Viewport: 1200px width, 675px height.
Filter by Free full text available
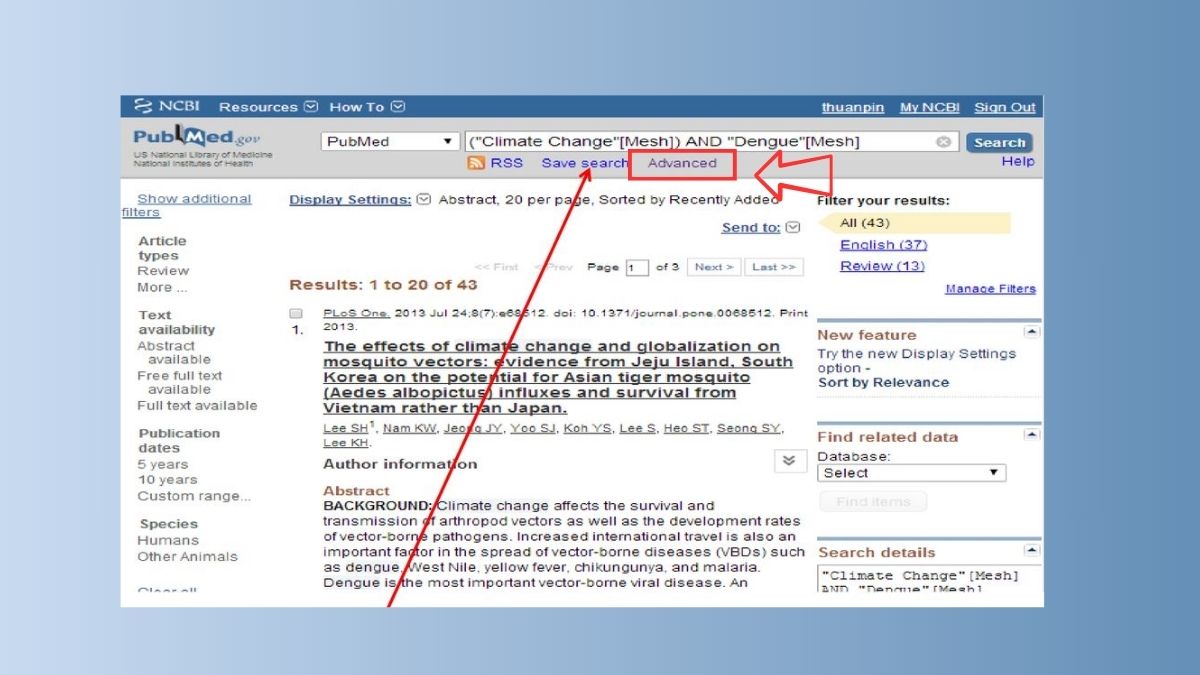[180, 382]
